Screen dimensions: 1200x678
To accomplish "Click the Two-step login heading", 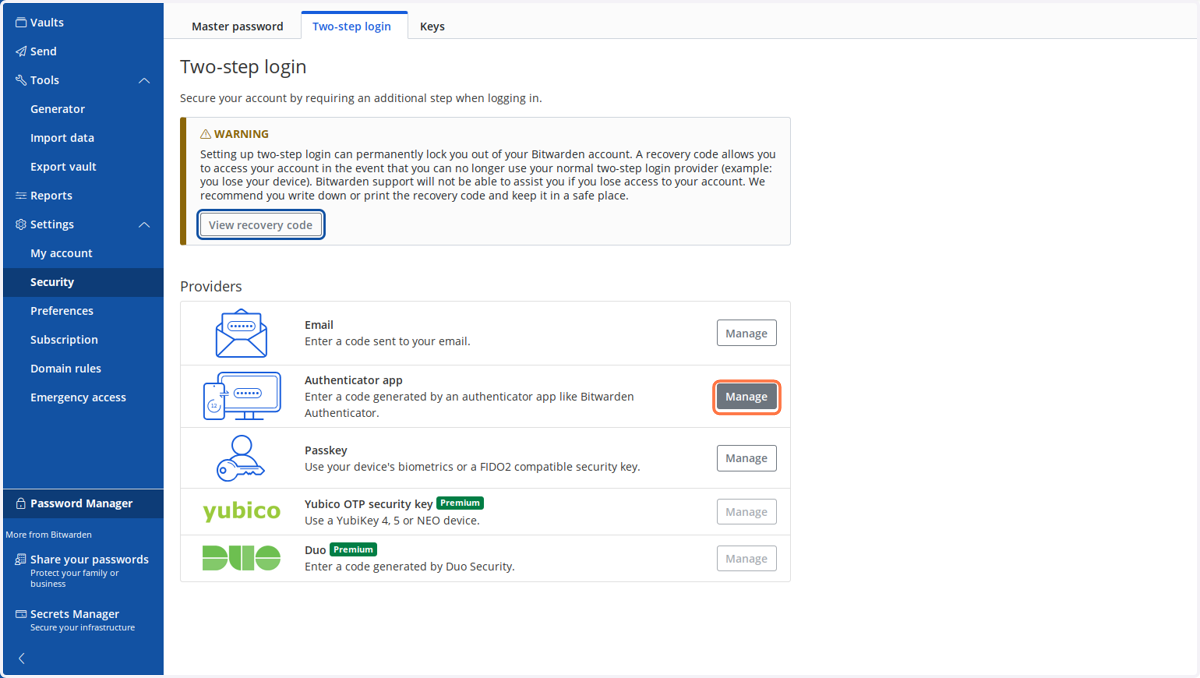I will [x=243, y=67].
